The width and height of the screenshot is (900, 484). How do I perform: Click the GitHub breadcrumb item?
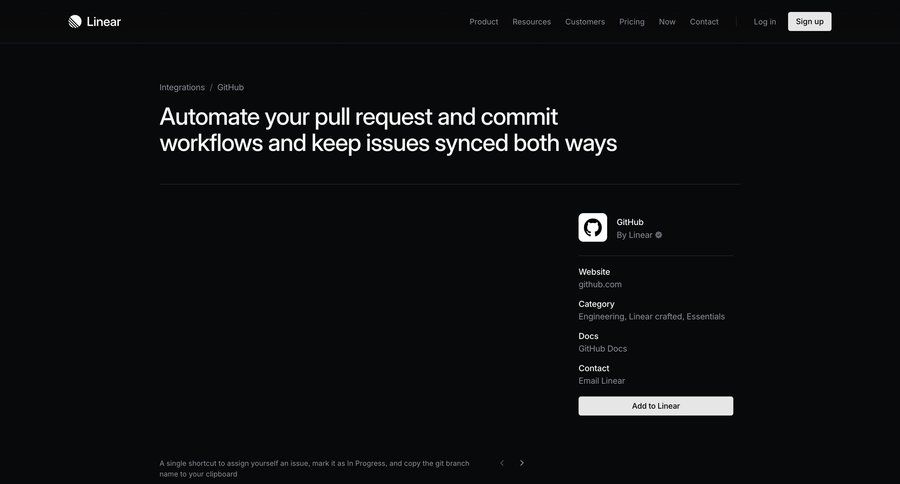230,87
